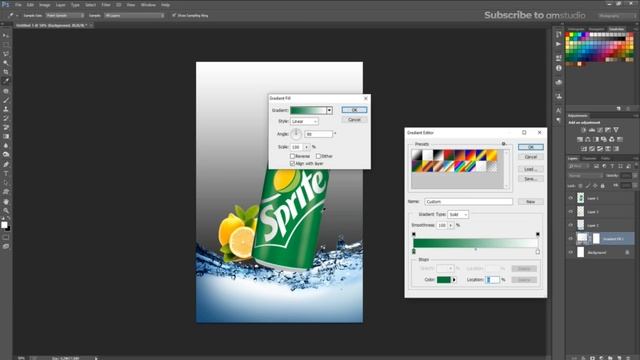Add a Brightness/Contrast adjustment
Viewport: 640px width, 360px height.
click(x=584, y=130)
